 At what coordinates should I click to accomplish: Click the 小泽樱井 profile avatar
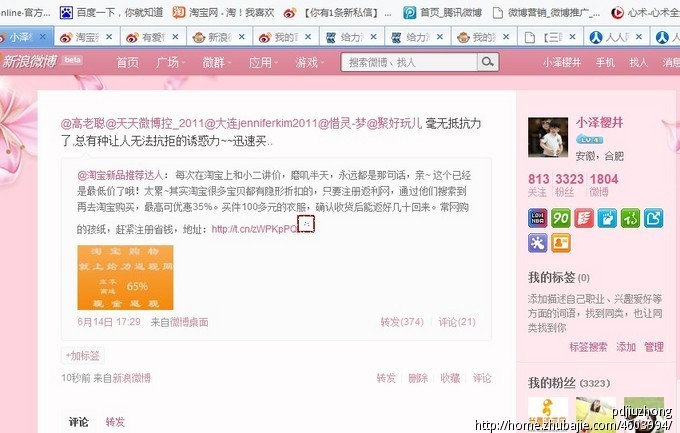pos(548,137)
